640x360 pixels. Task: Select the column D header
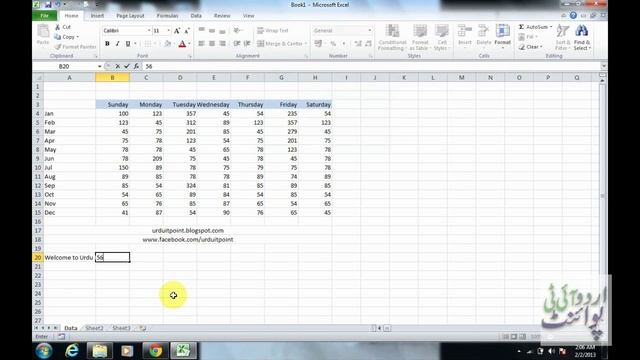(180, 78)
